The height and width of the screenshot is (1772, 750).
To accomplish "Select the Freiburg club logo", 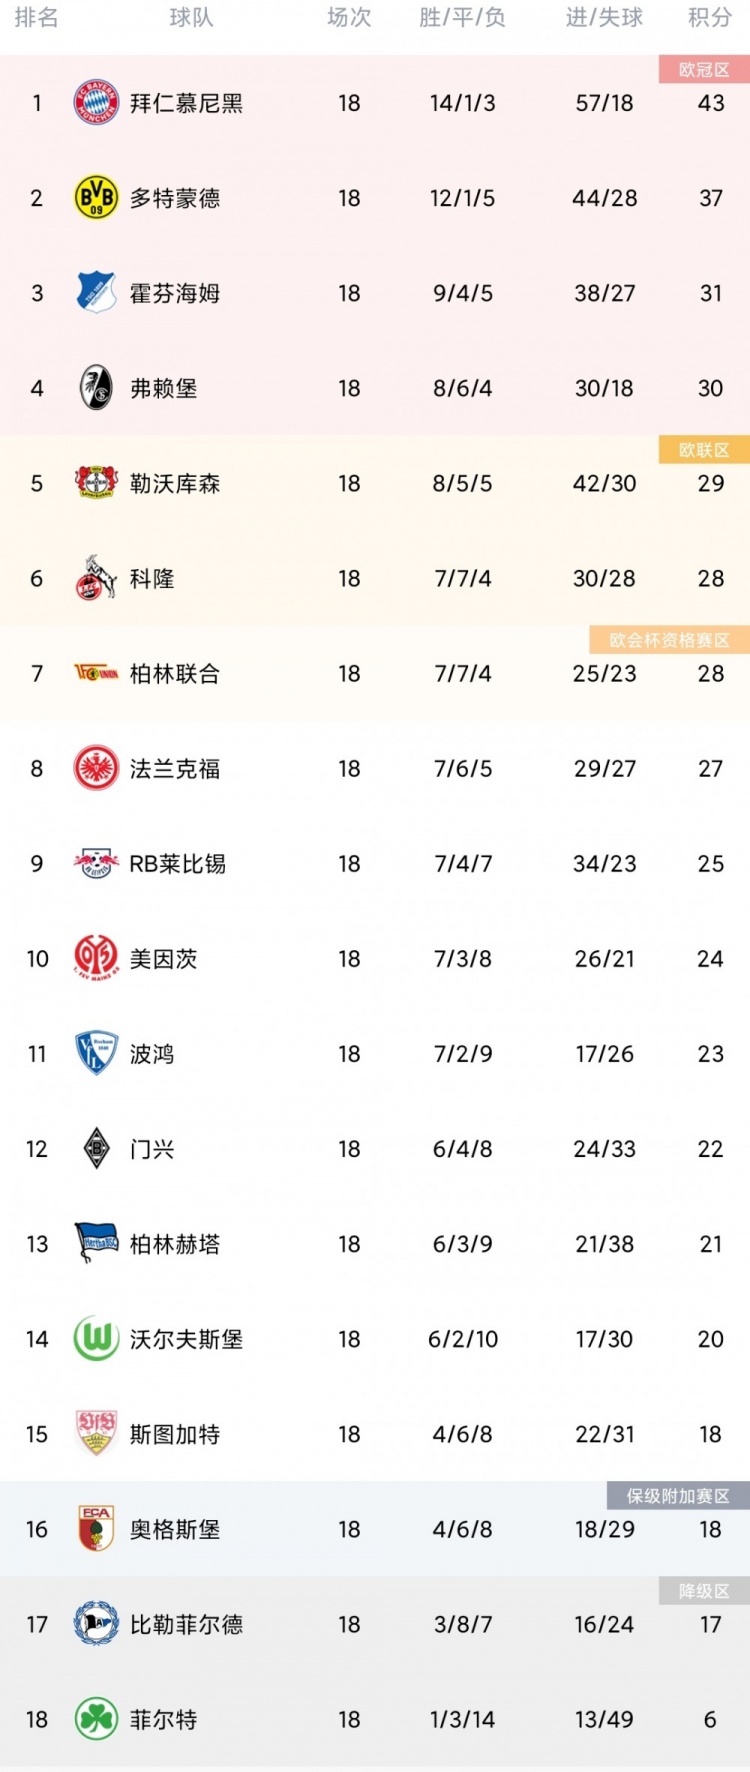I will pos(97,388).
